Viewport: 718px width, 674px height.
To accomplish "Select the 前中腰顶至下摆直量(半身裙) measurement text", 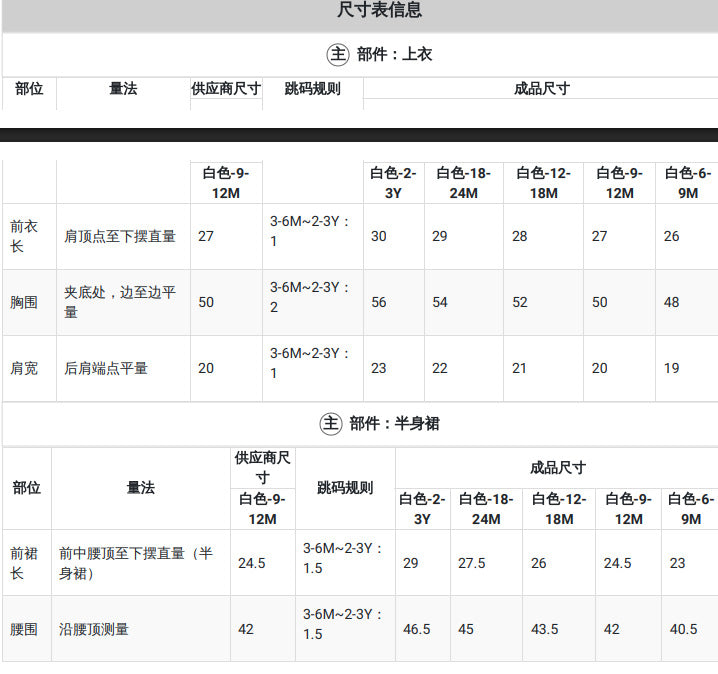I will [x=136, y=563].
